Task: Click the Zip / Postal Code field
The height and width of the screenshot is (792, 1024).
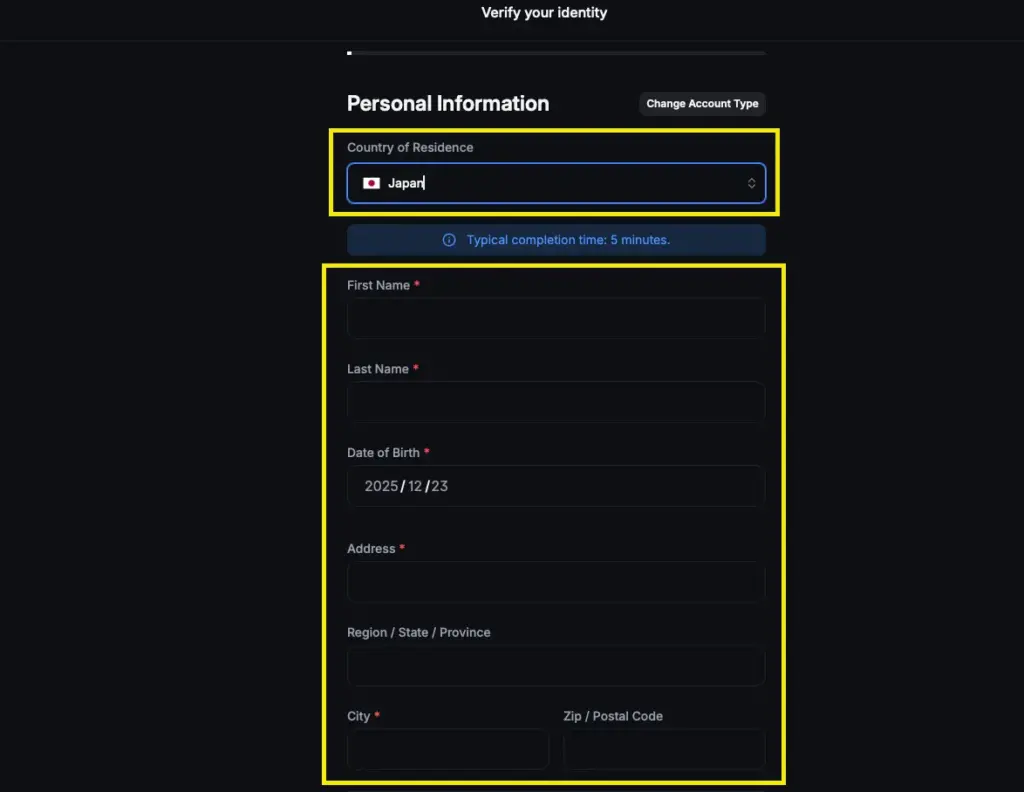Action: [664, 749]
